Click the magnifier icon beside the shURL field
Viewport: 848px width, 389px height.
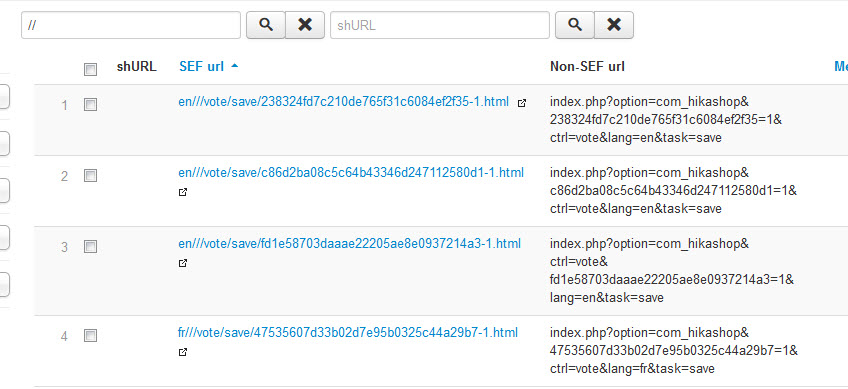tap(575, 25)
